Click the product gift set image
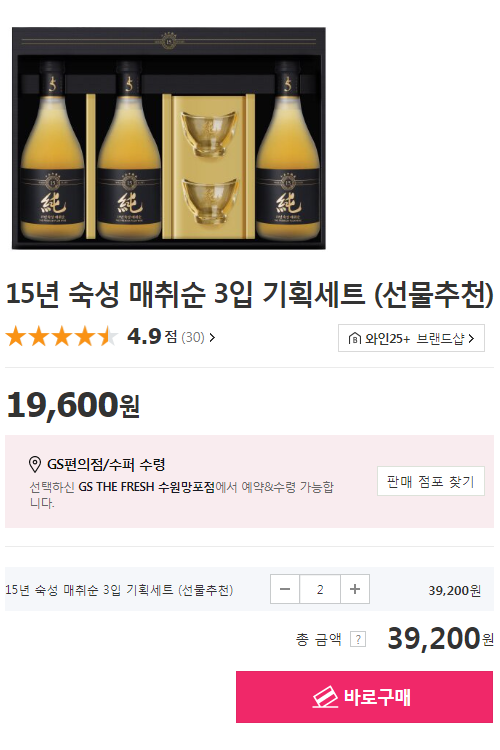The image size is (500, 750). pyautogui.click(x=169, y=138)
